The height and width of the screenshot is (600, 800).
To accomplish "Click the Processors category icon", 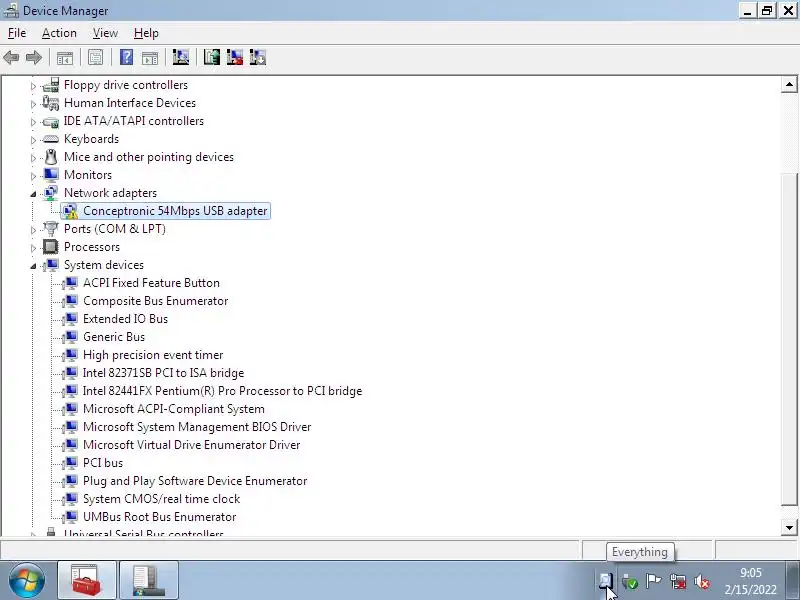I will click(x=51, y=247).
